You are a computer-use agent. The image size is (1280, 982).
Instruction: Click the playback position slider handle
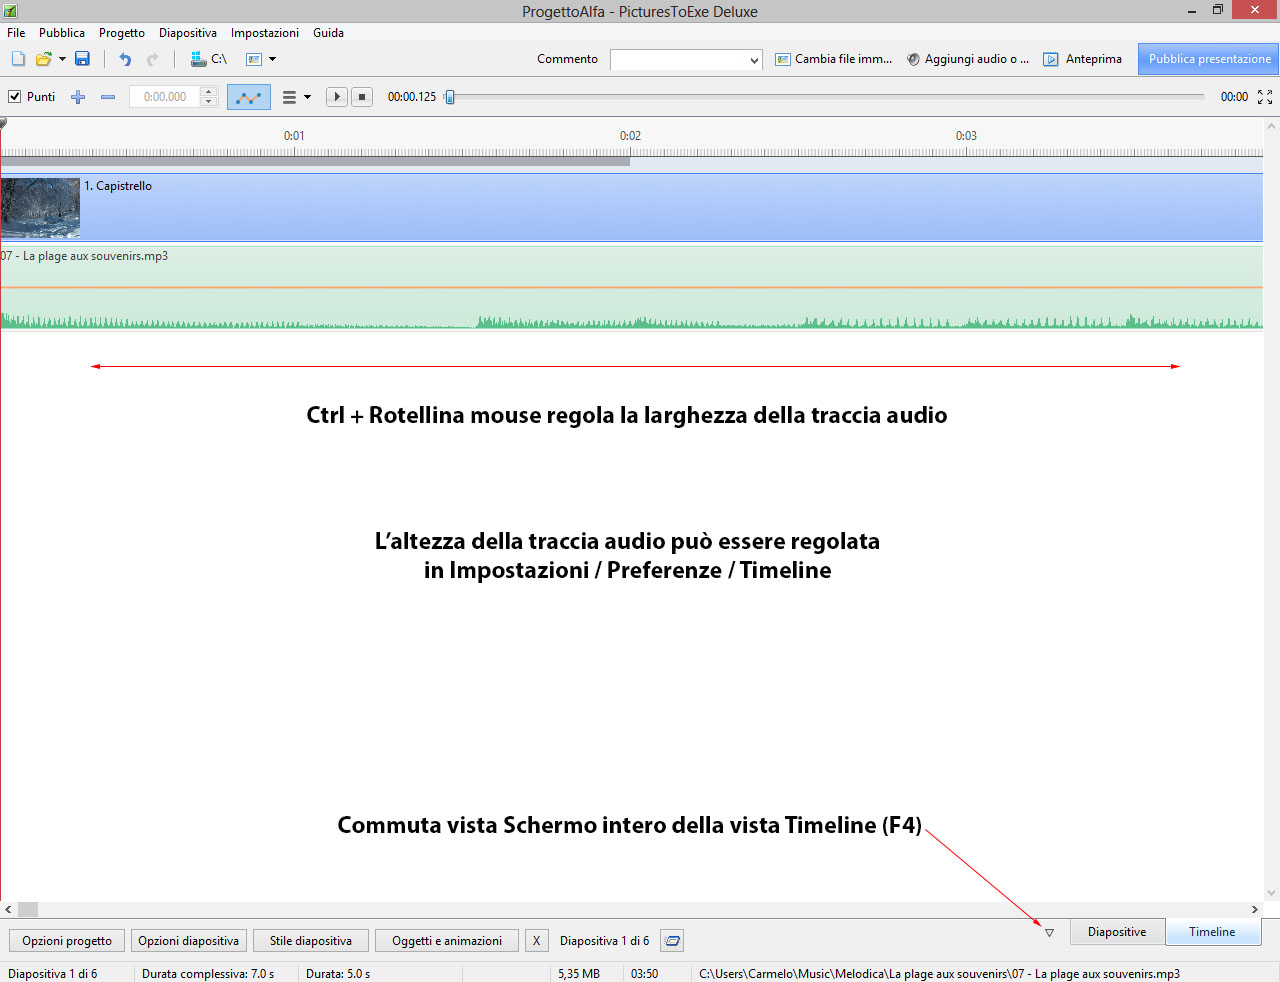click(x=450, y=97)
